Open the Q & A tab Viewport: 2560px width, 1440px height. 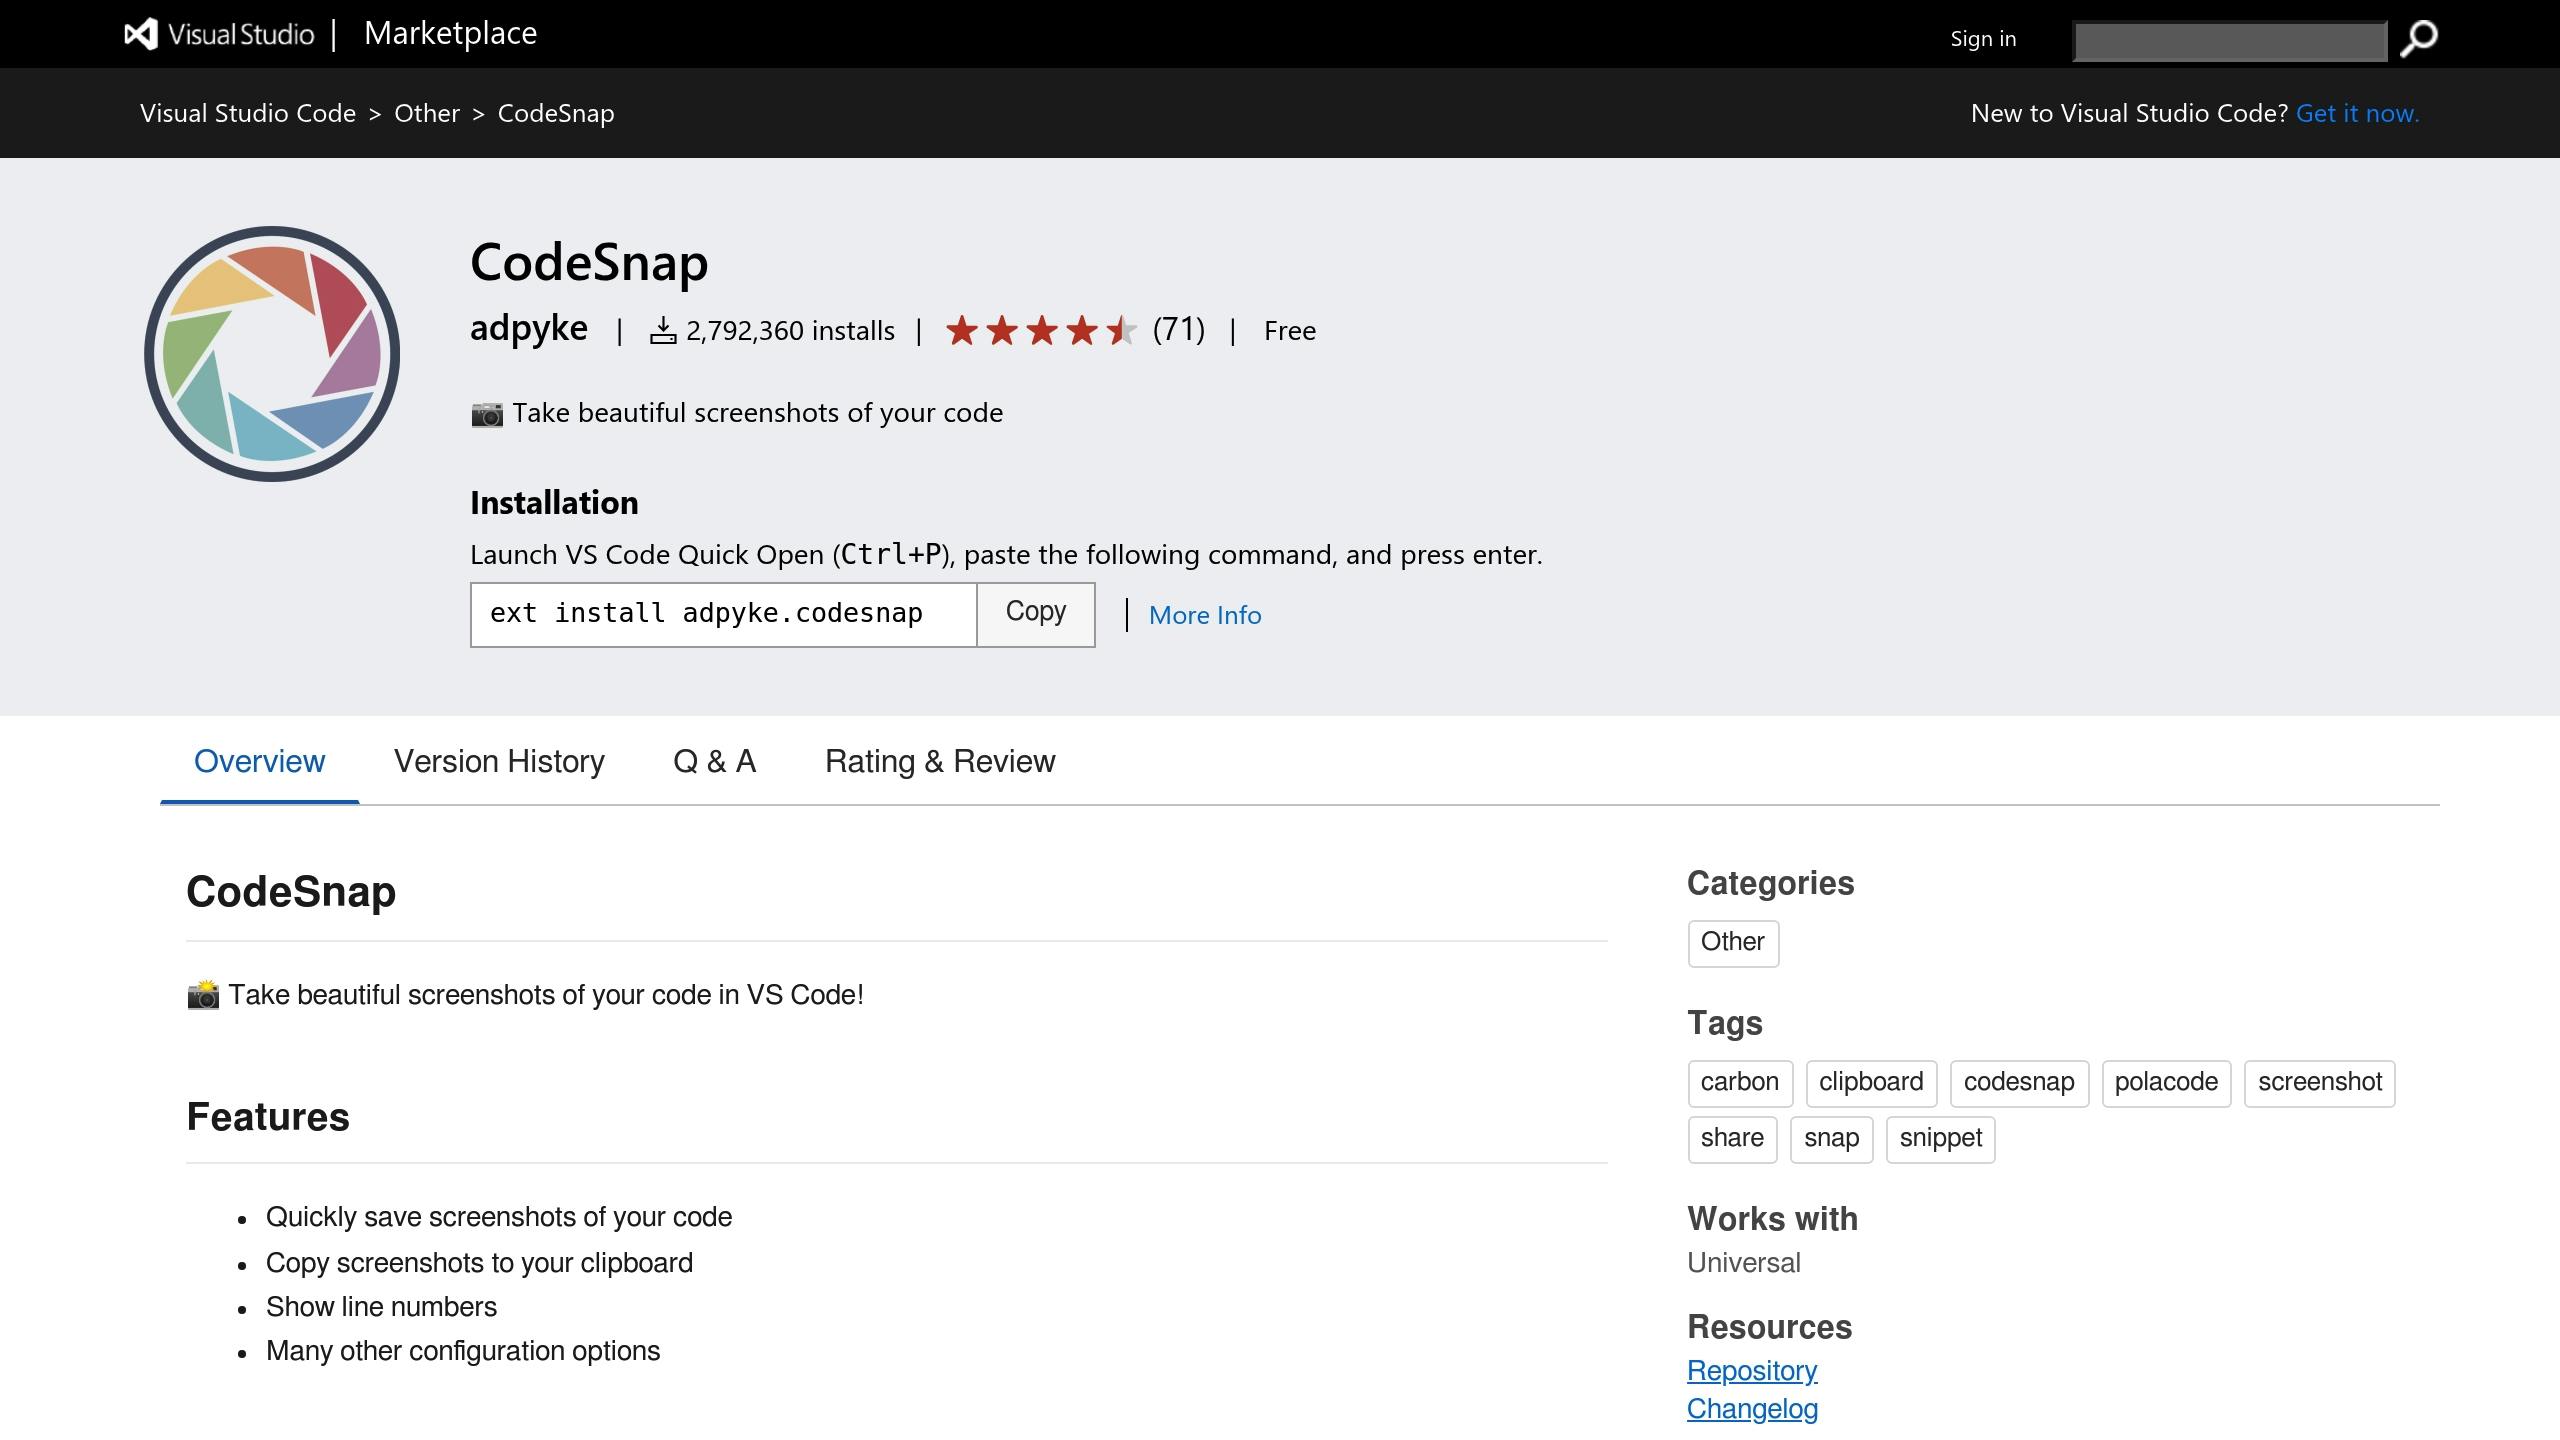(715, 762)
